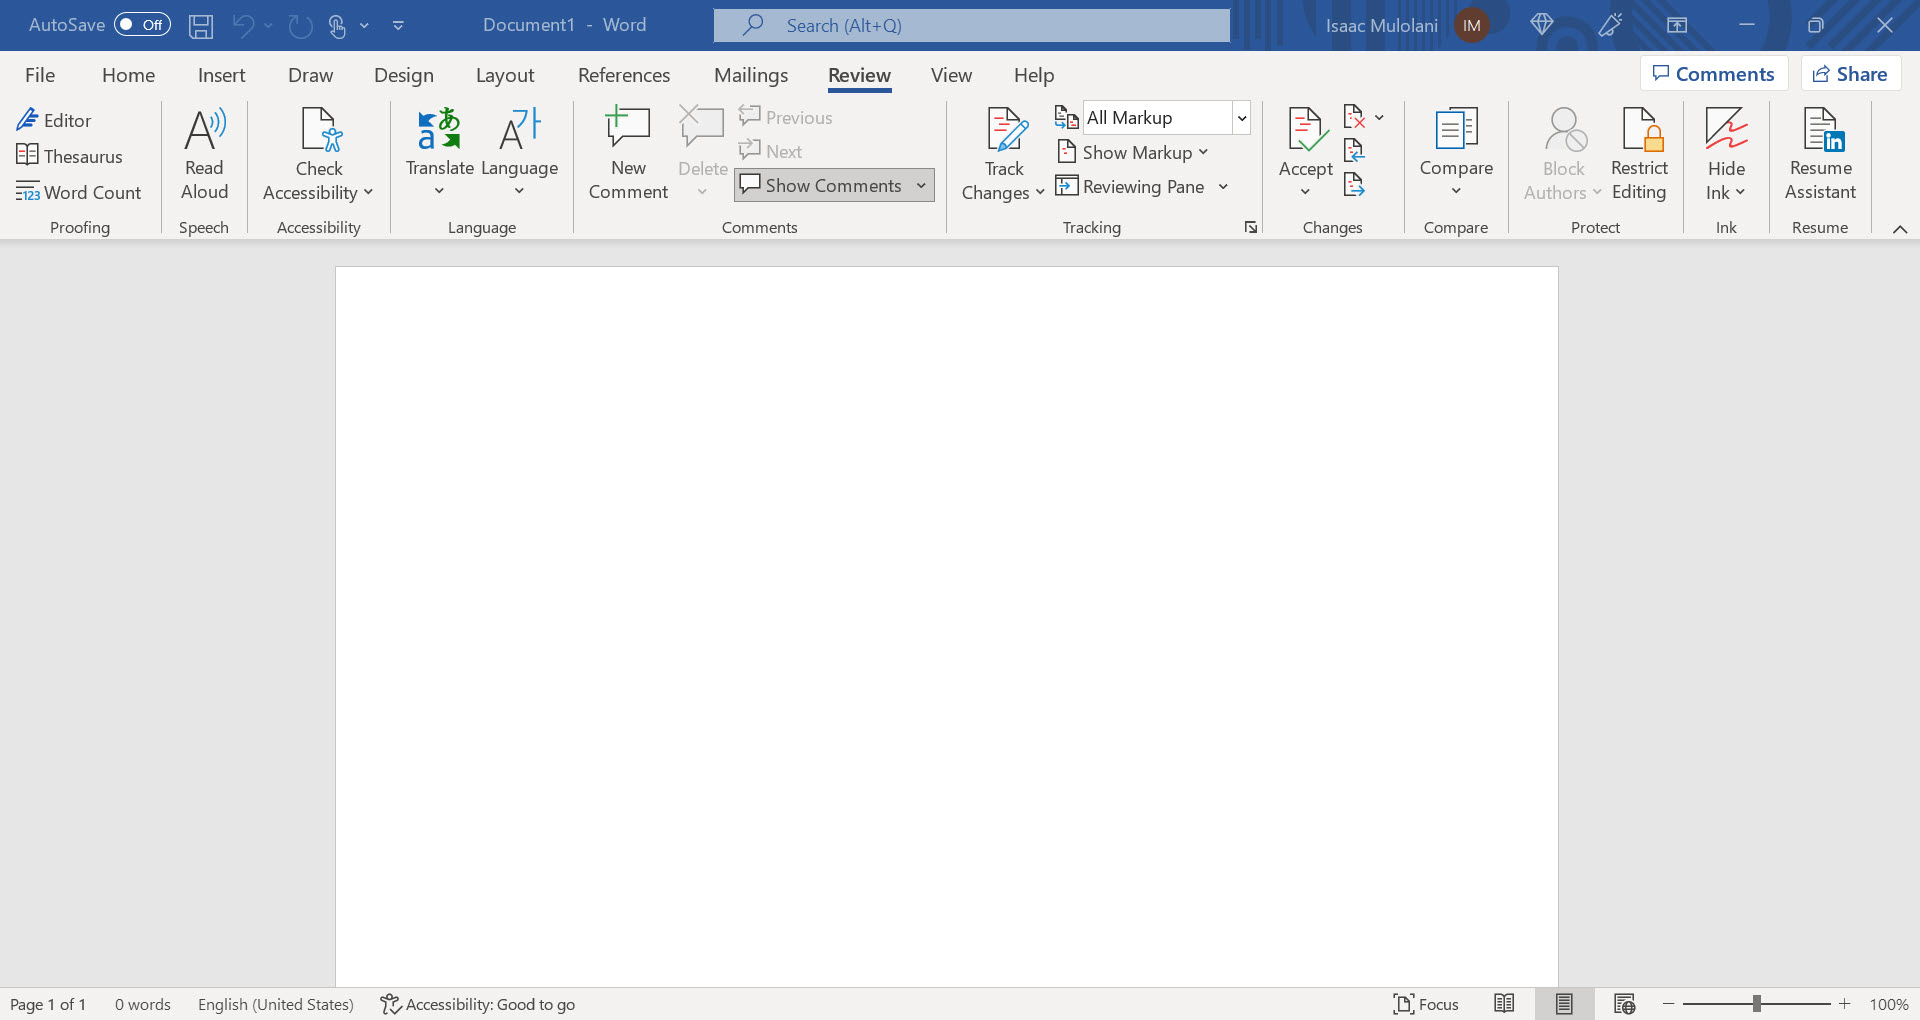Image resolution: width=1920 pixels, height=1020 pixels.
Task: Toggle Show Comments button
Action: pos(820,185)
